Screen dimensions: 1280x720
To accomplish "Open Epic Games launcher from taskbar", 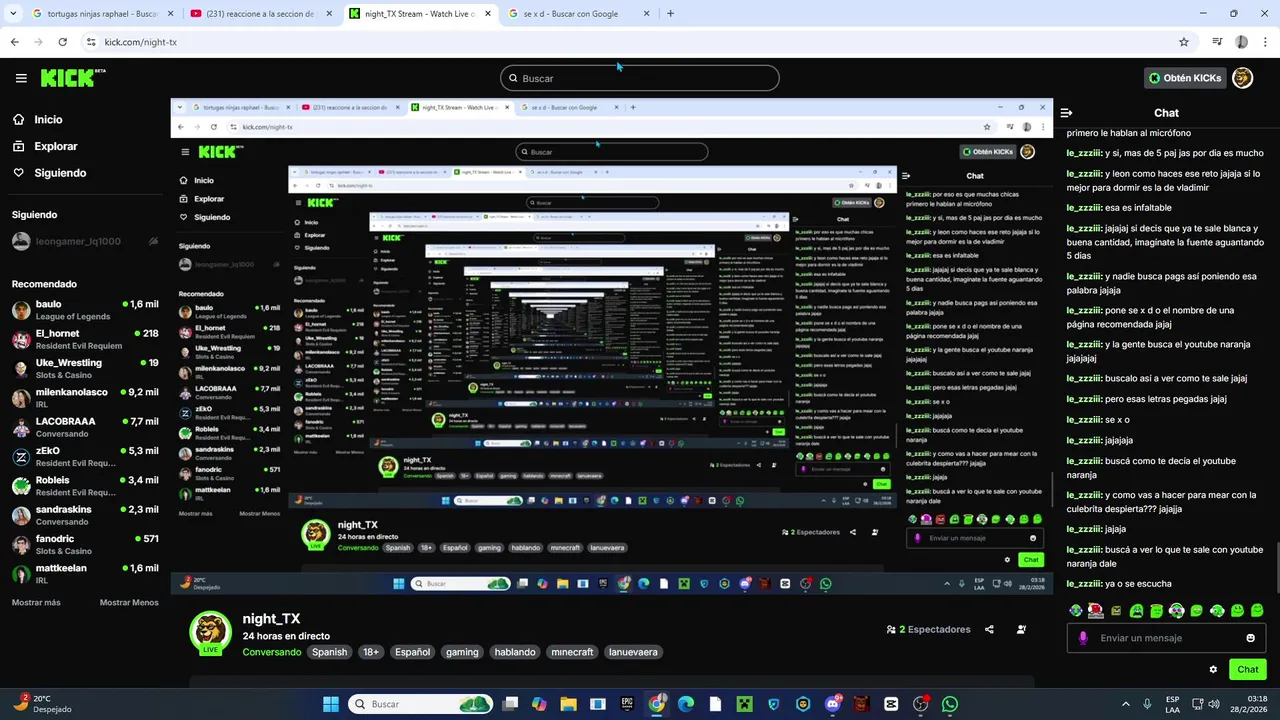I will [x=627, y=704].
